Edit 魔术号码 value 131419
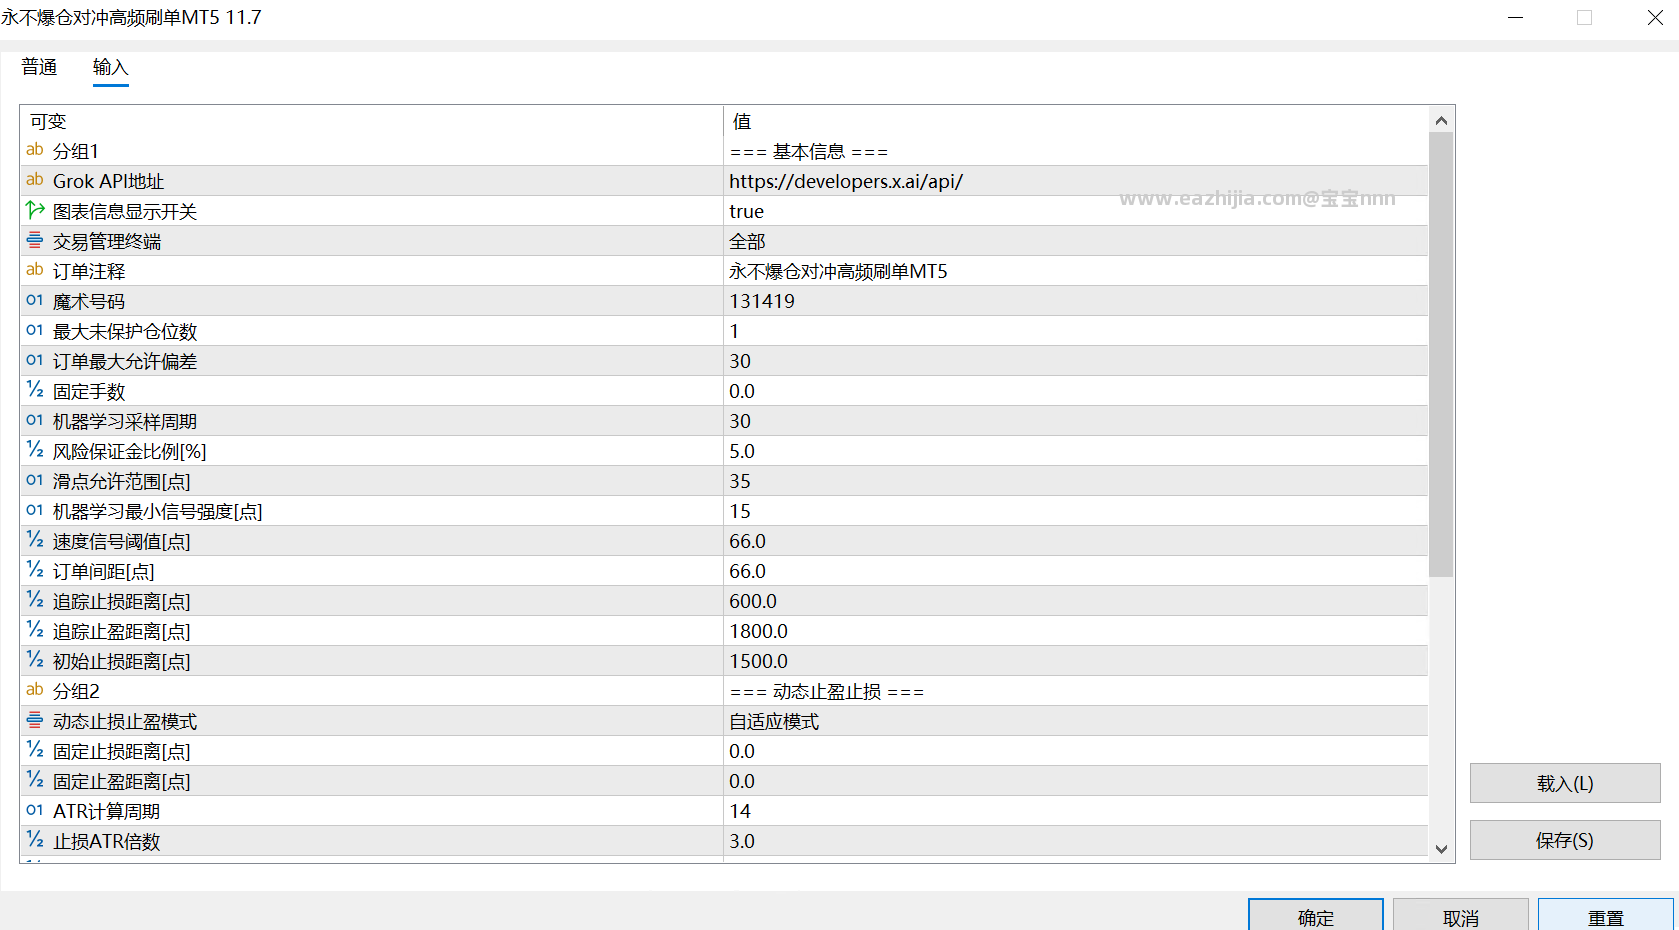This screenshot has width=1679, height=930. click(x=1075, y=301)
